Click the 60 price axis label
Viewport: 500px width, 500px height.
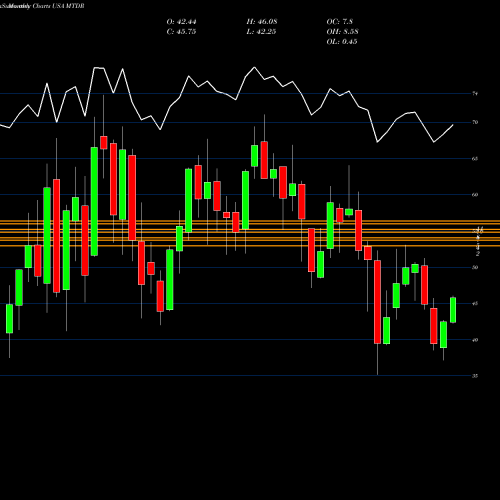click(475, 195)
